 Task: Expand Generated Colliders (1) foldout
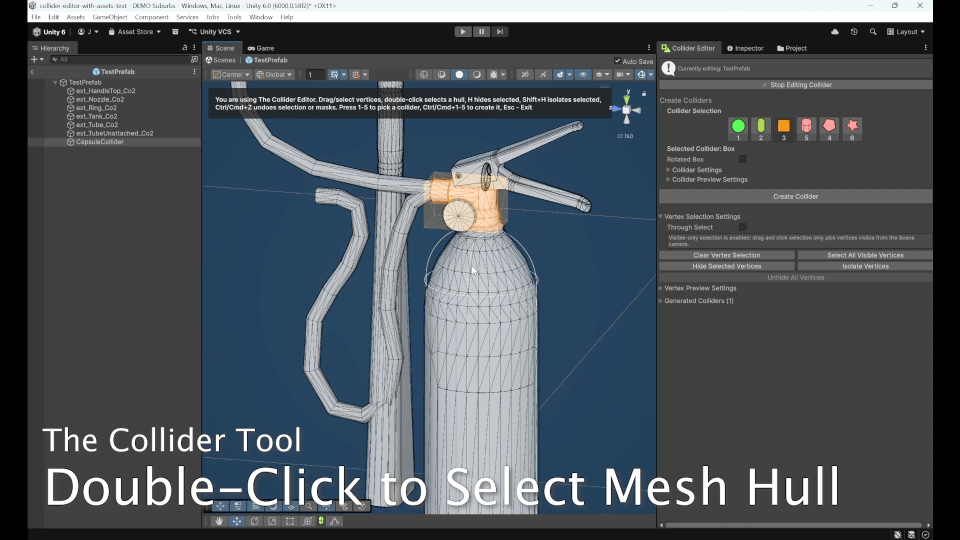661,301
